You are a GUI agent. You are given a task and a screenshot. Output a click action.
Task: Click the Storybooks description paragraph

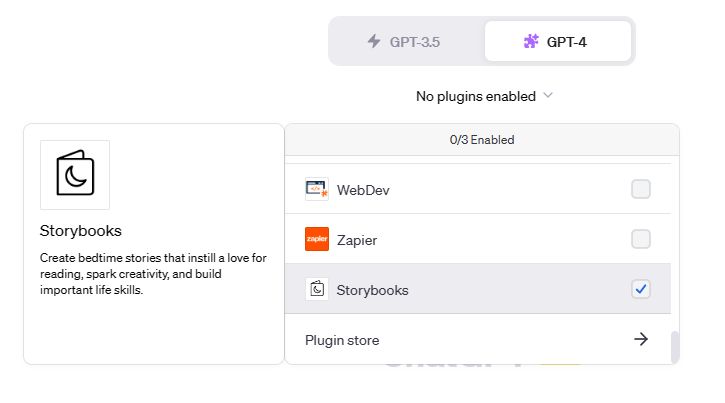pos(154,274)
